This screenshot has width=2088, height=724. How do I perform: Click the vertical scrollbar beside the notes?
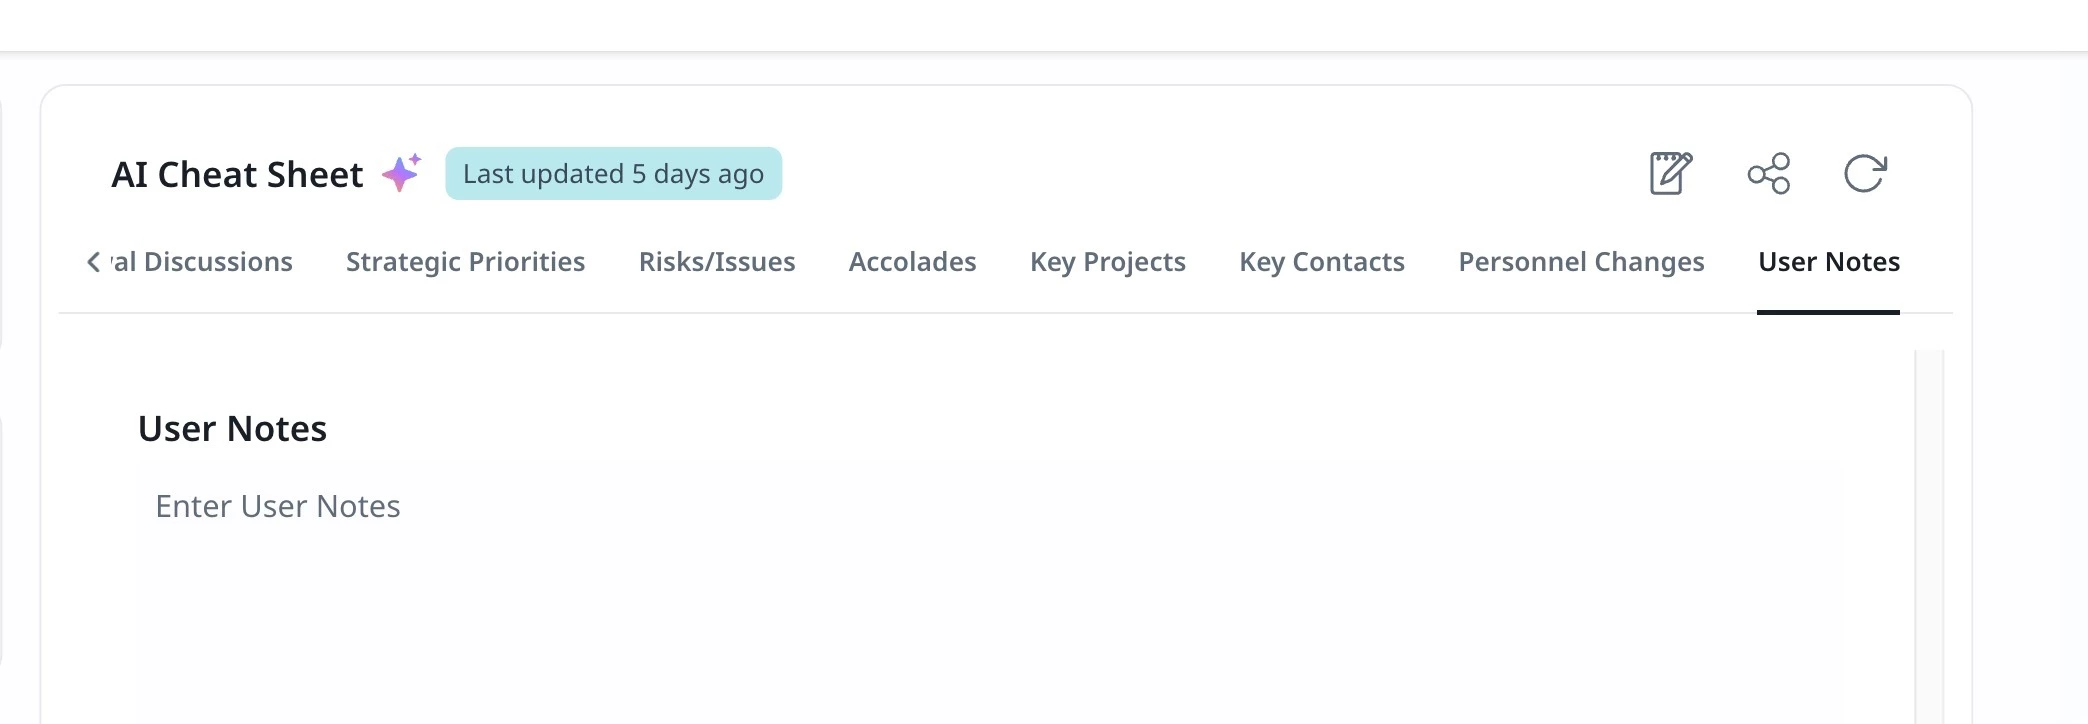1929,536
